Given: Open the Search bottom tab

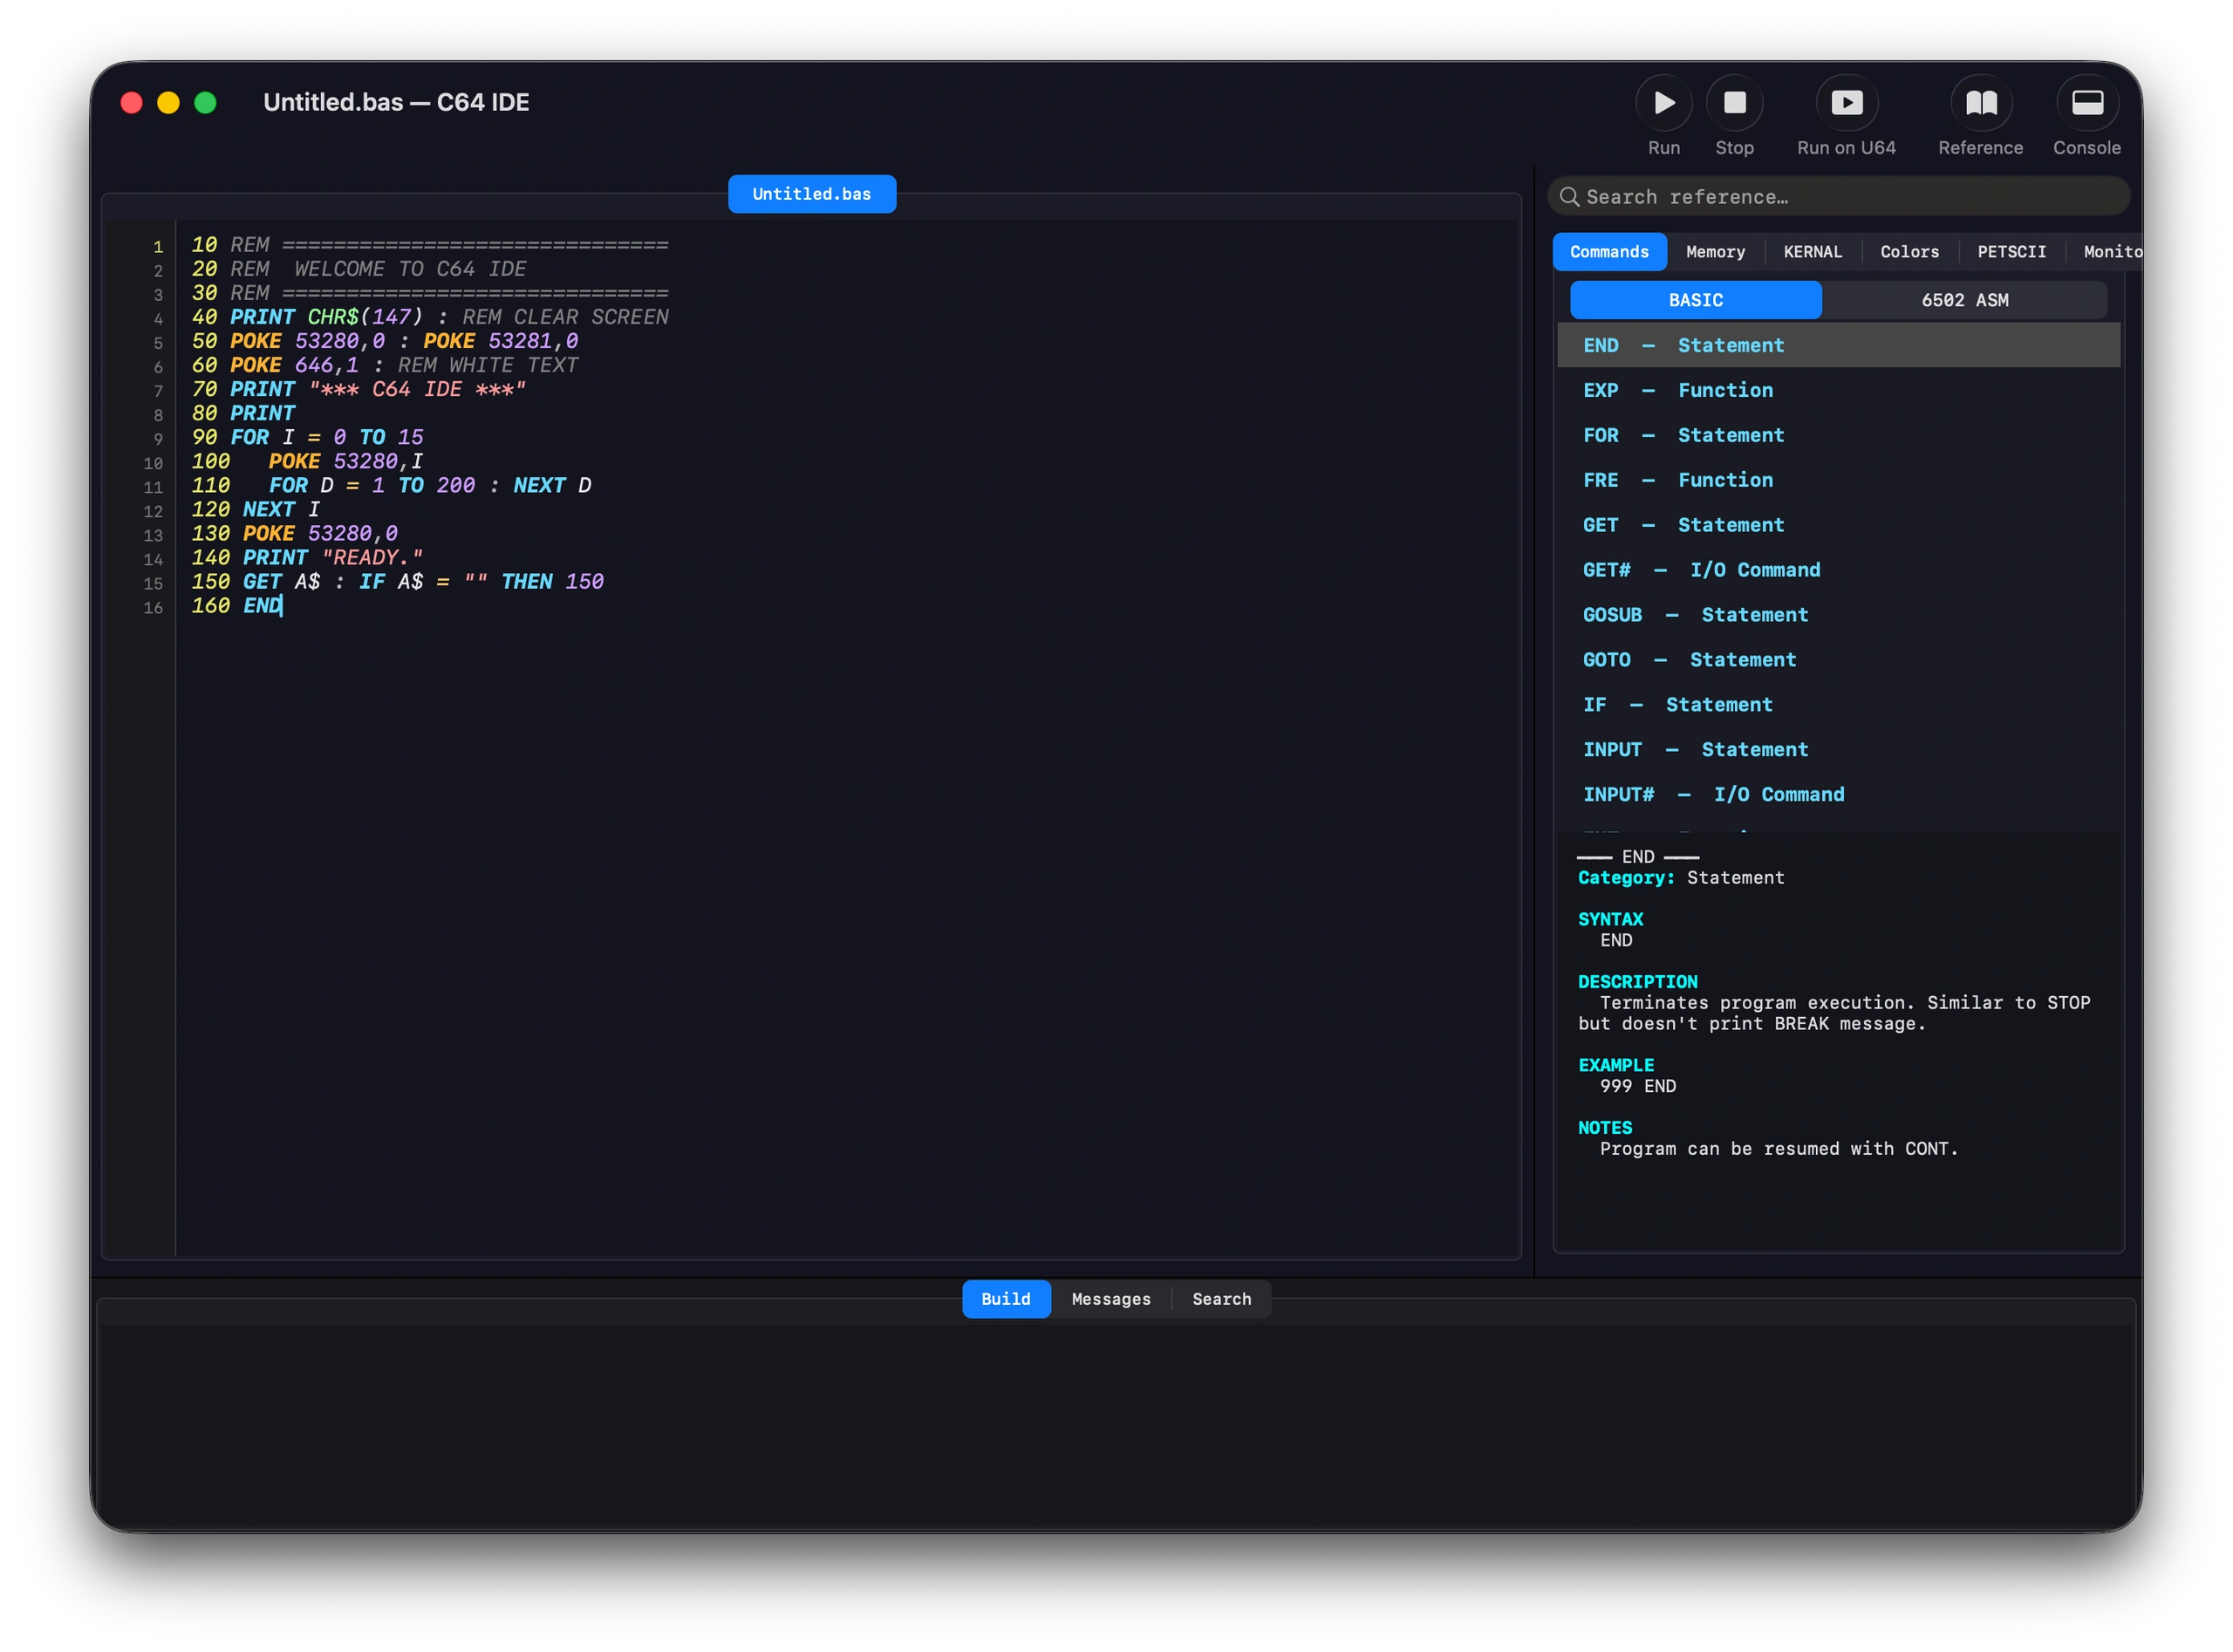Looking at the screenshot, I should tap(1220, 1299).
